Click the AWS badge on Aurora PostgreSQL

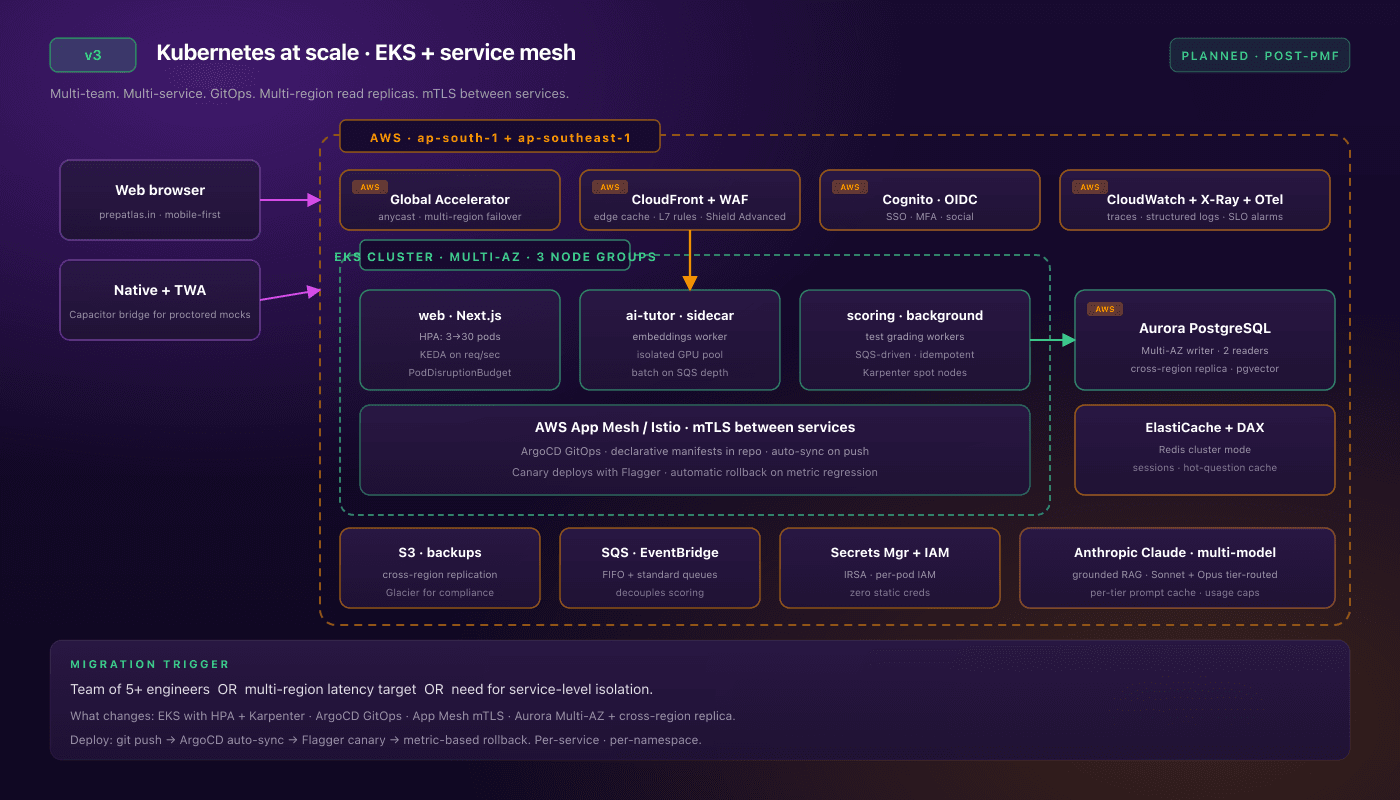pyautogui.click(x=1105, y=309)
